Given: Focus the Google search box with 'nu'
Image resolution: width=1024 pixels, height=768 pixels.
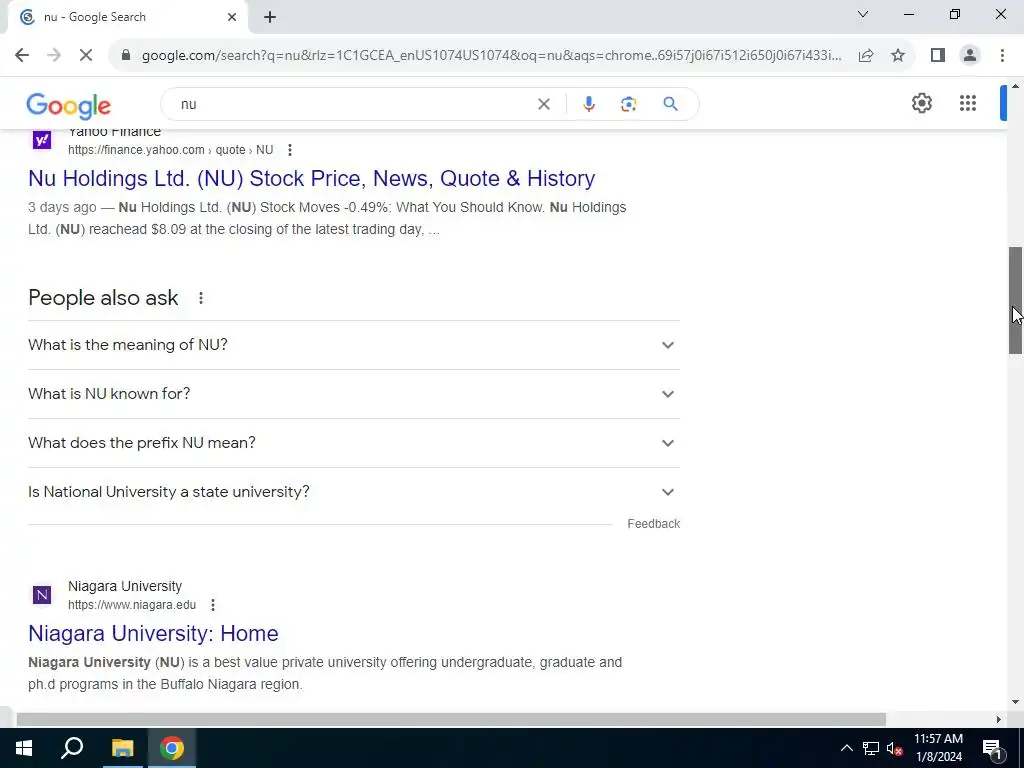Looking at the screenshot, I should pyautogui.click(x=356, y=104).
